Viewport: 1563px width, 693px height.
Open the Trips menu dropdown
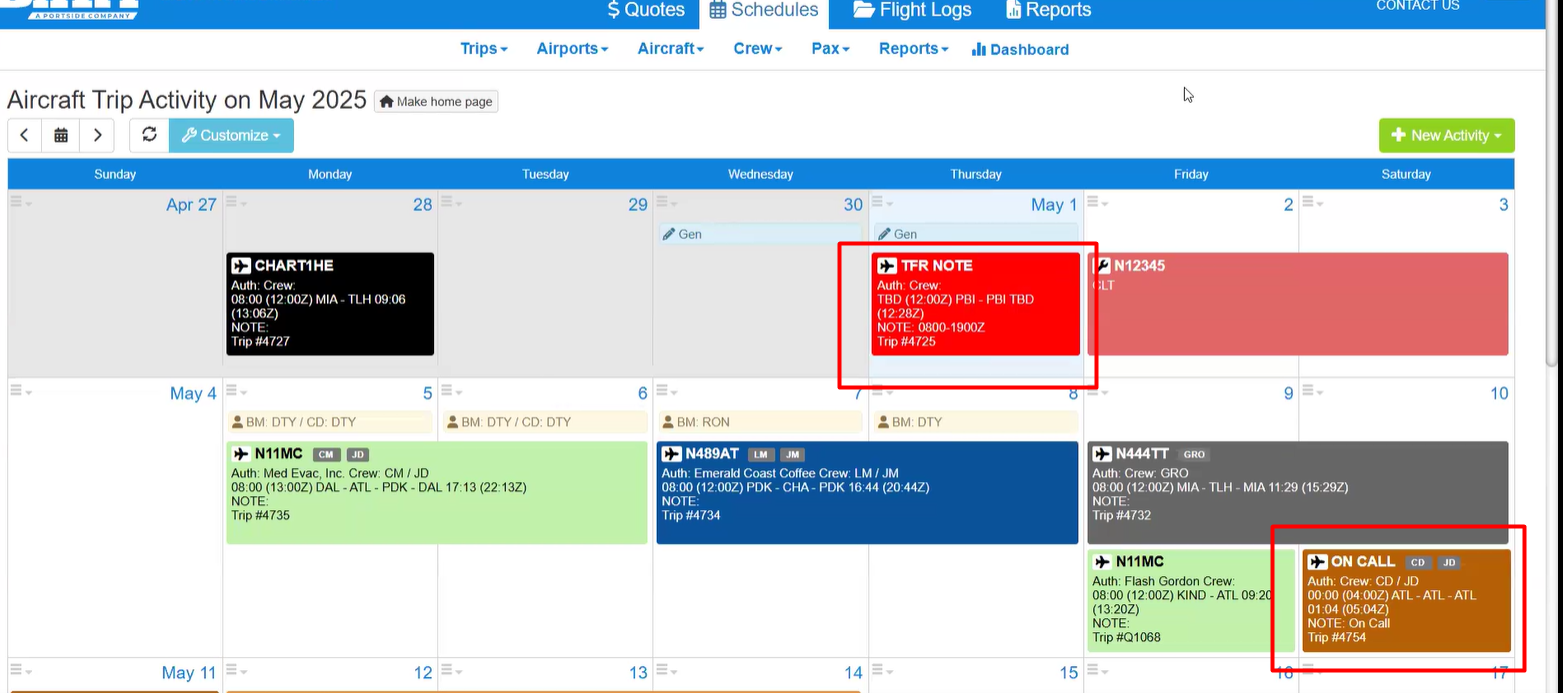[484, 49]
